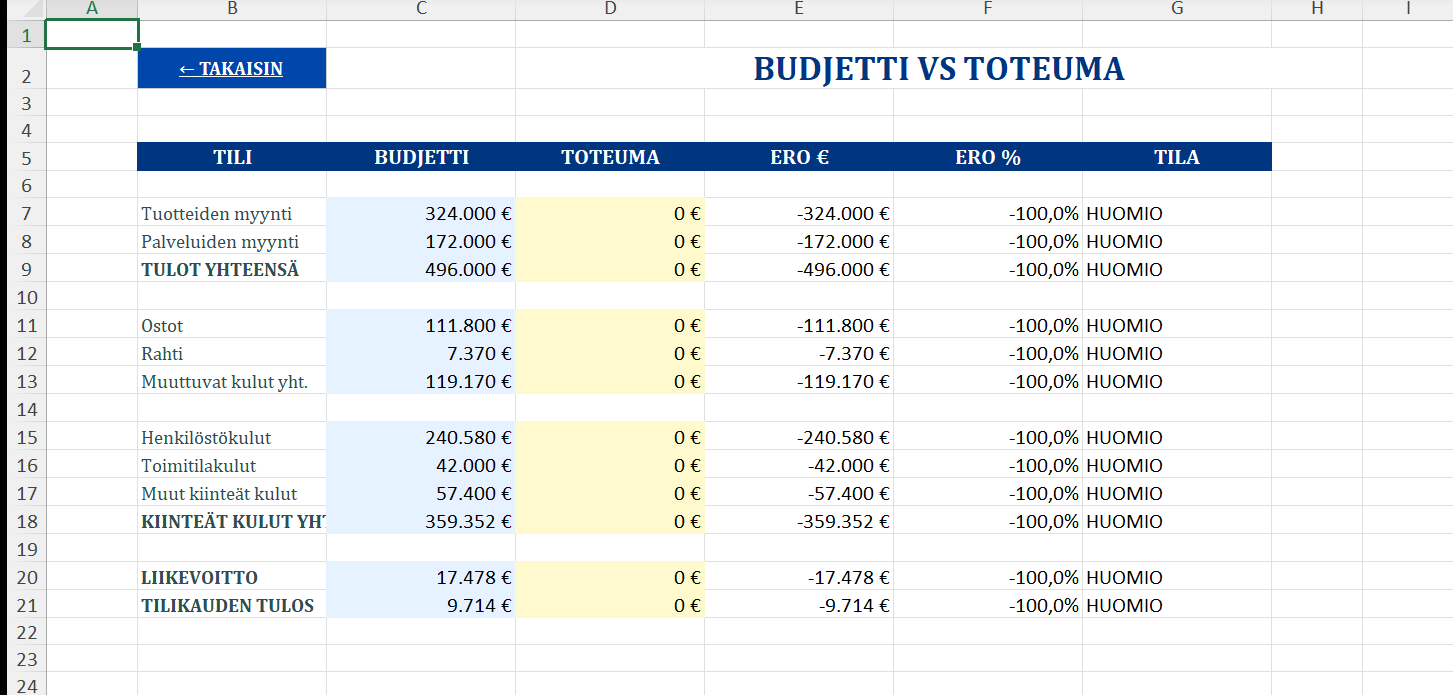Select row 20 header
The height and width of the screenshot is (695, 1453).
[x=26, y=577]
